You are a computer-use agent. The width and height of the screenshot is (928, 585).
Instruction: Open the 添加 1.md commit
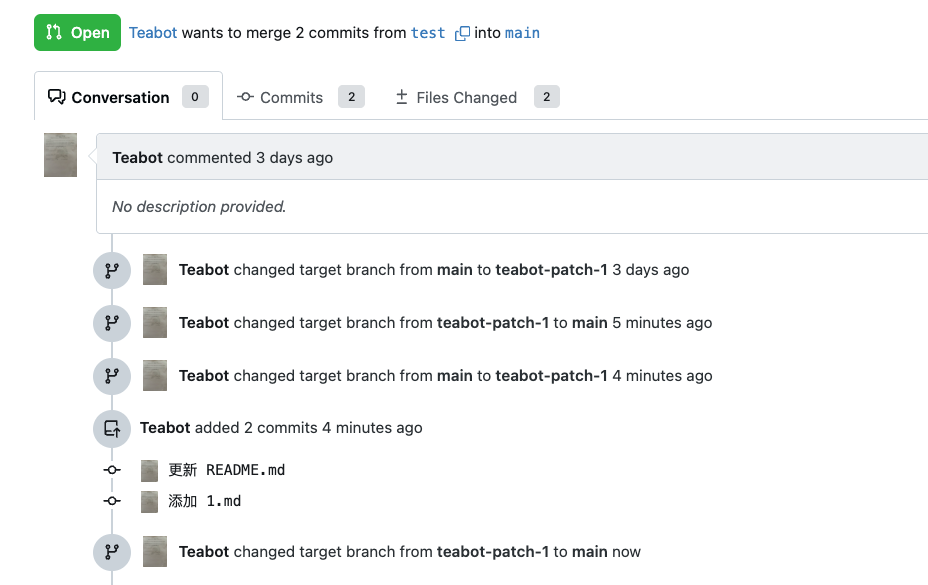coord(205,501)
